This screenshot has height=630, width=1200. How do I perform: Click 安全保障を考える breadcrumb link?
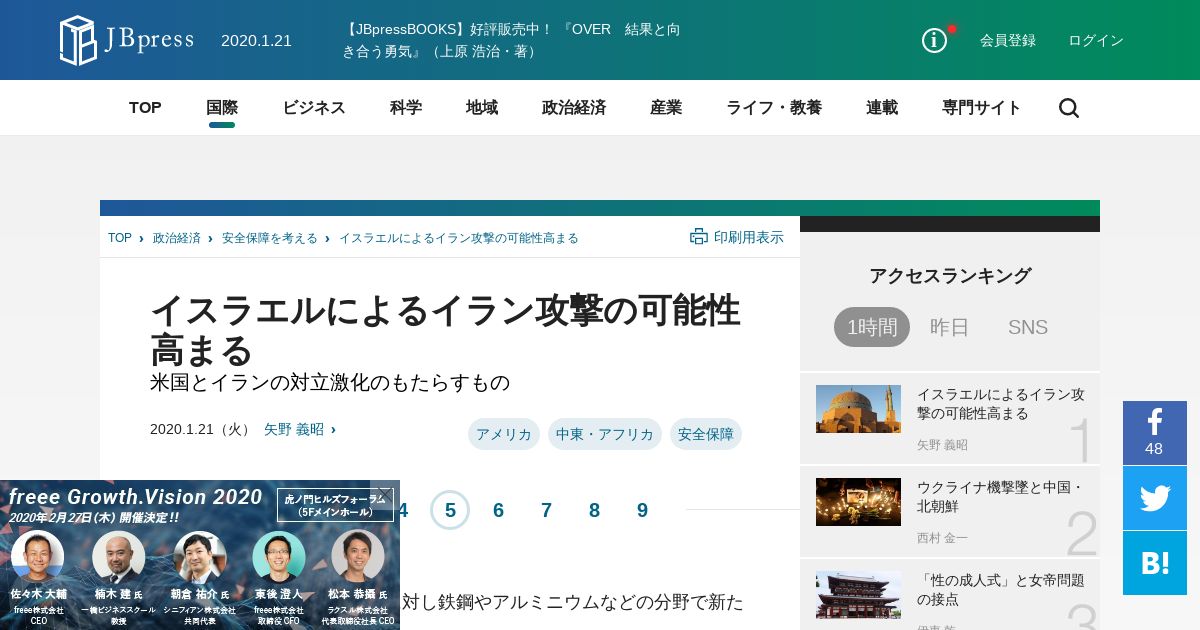pyautogui.click(x=270, y=238)
